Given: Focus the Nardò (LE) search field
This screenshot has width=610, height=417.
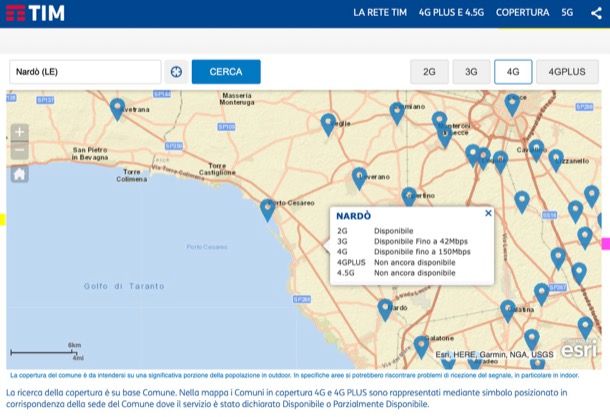Looking at the screenshot, I should coord(85,72).
